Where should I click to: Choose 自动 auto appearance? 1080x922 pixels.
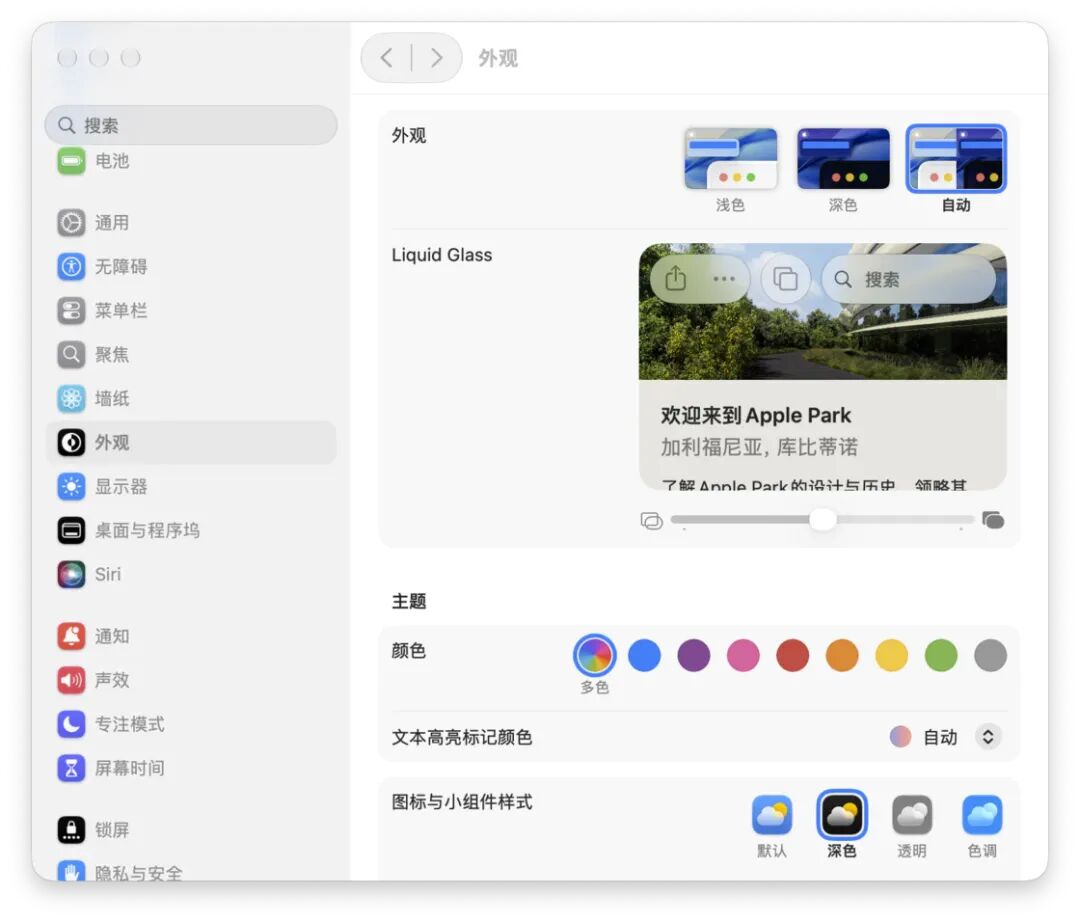coord(956,159)
